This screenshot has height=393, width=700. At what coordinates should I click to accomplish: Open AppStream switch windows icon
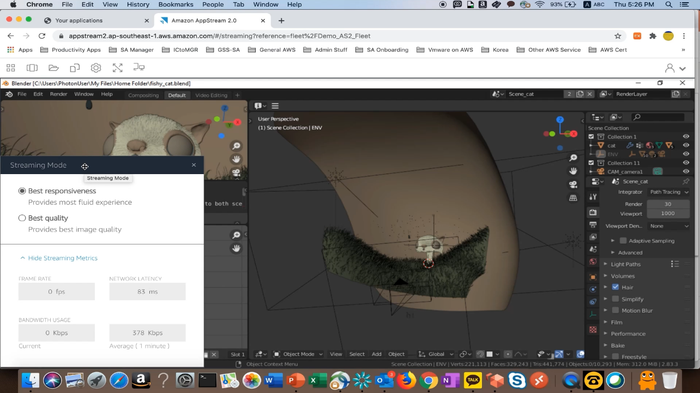32,68
